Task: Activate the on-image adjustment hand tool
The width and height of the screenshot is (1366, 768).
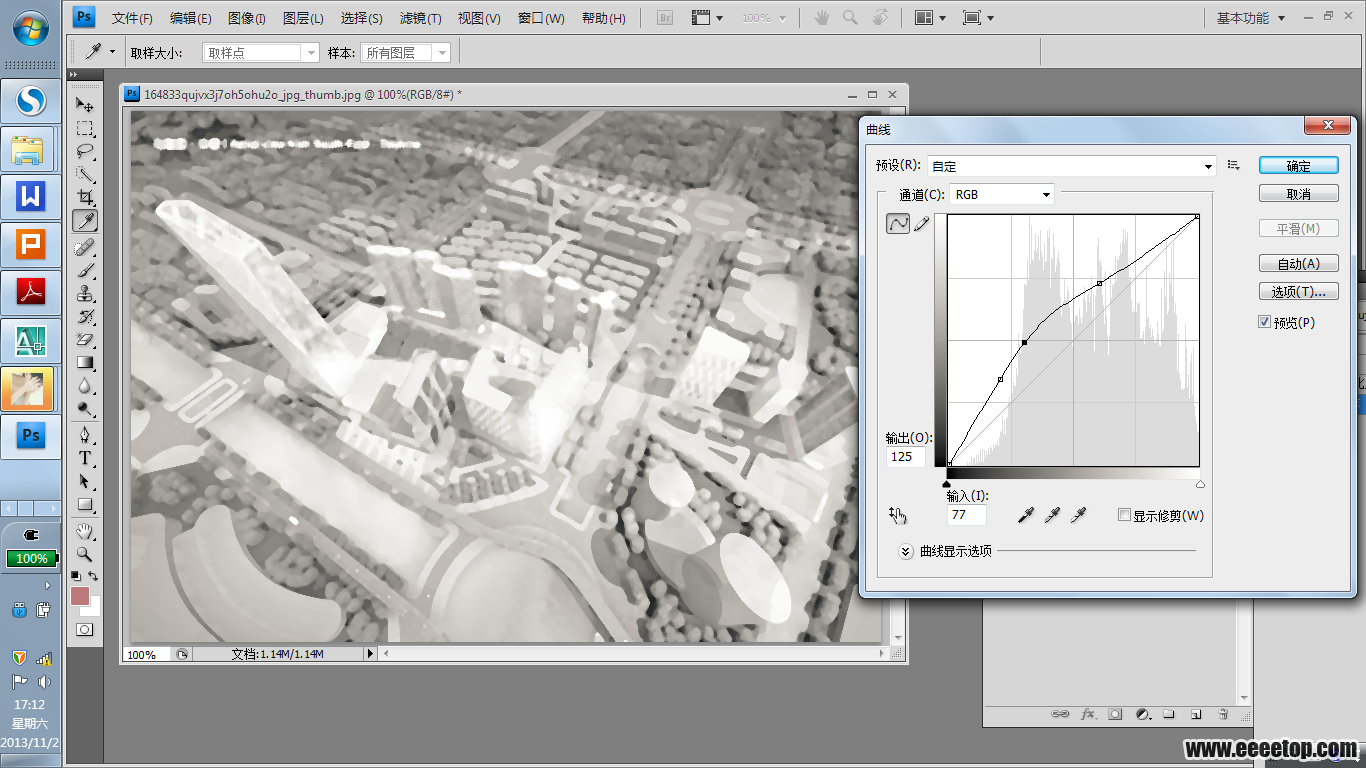Action: point(897,515)
